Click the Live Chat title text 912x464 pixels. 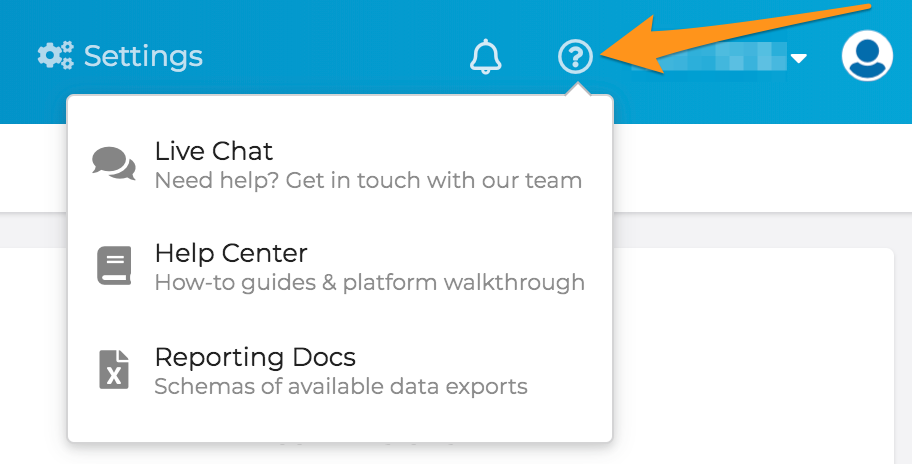click(213, 151)
